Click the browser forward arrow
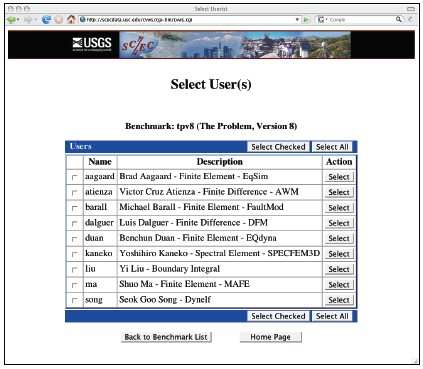 pyautogui.click(x=28, y=20)
